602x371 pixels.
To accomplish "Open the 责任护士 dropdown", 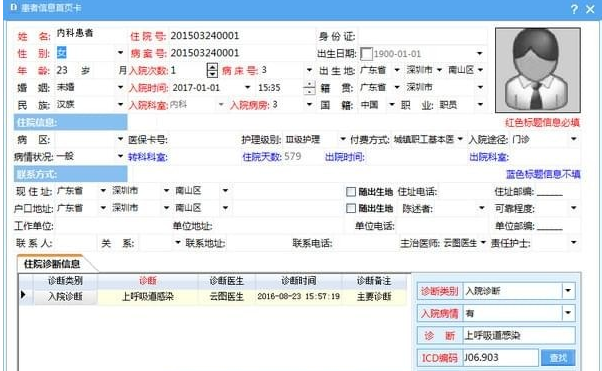I will point(574,243).
